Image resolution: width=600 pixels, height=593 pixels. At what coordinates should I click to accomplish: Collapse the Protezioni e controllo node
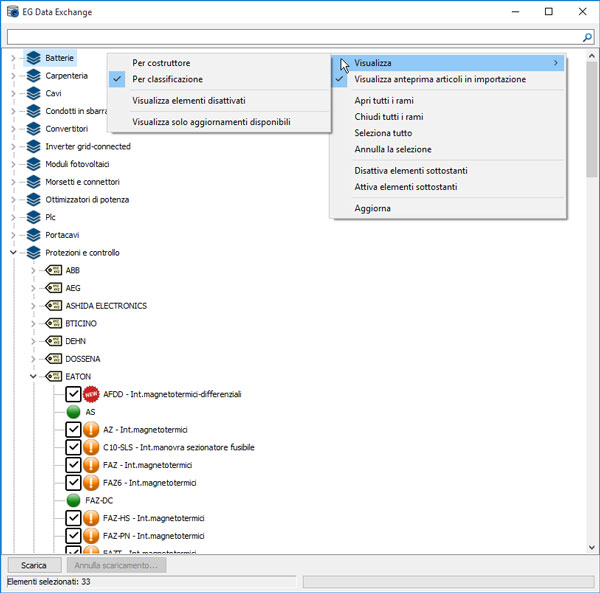tap(13, 253)
